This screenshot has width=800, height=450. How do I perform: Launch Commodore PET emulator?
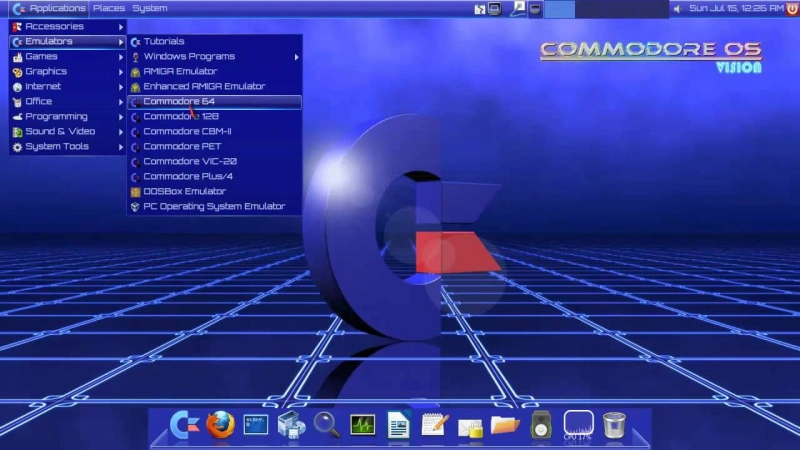point(214,146)
